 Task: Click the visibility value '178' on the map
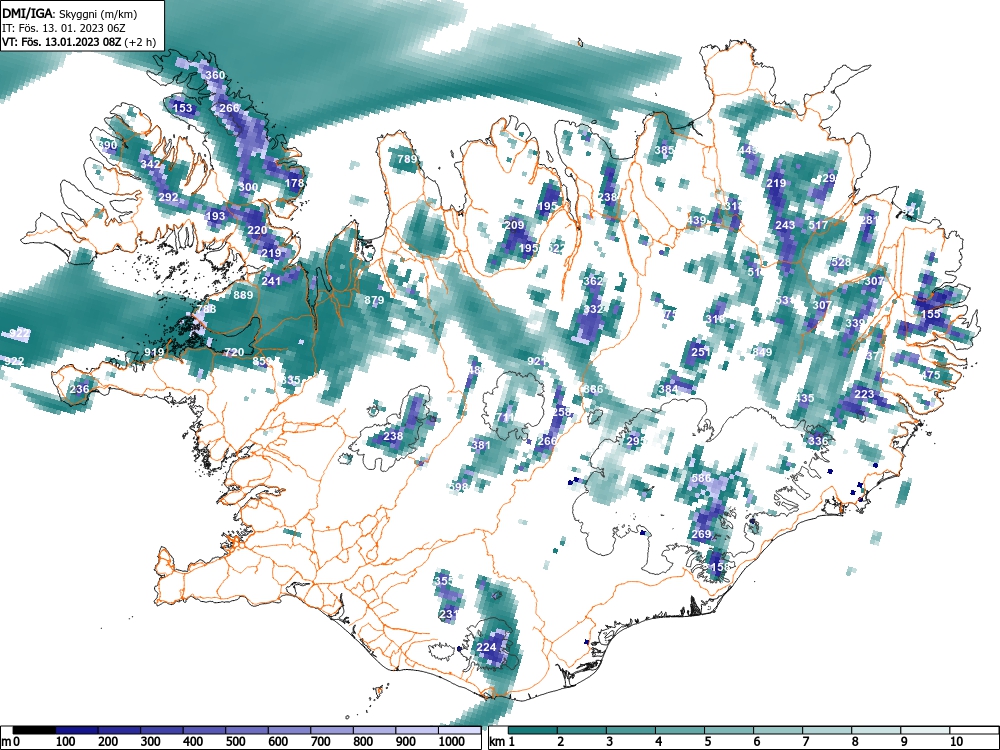295,184
